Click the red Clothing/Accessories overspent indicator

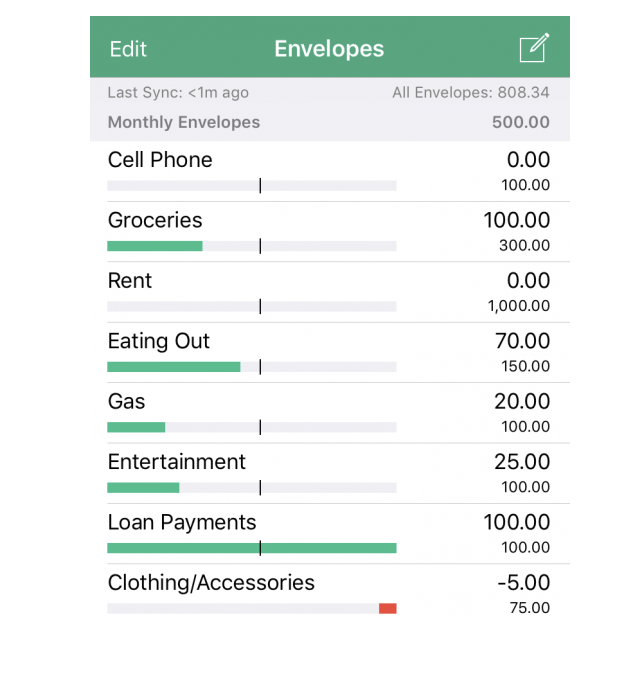pos(388,608)
